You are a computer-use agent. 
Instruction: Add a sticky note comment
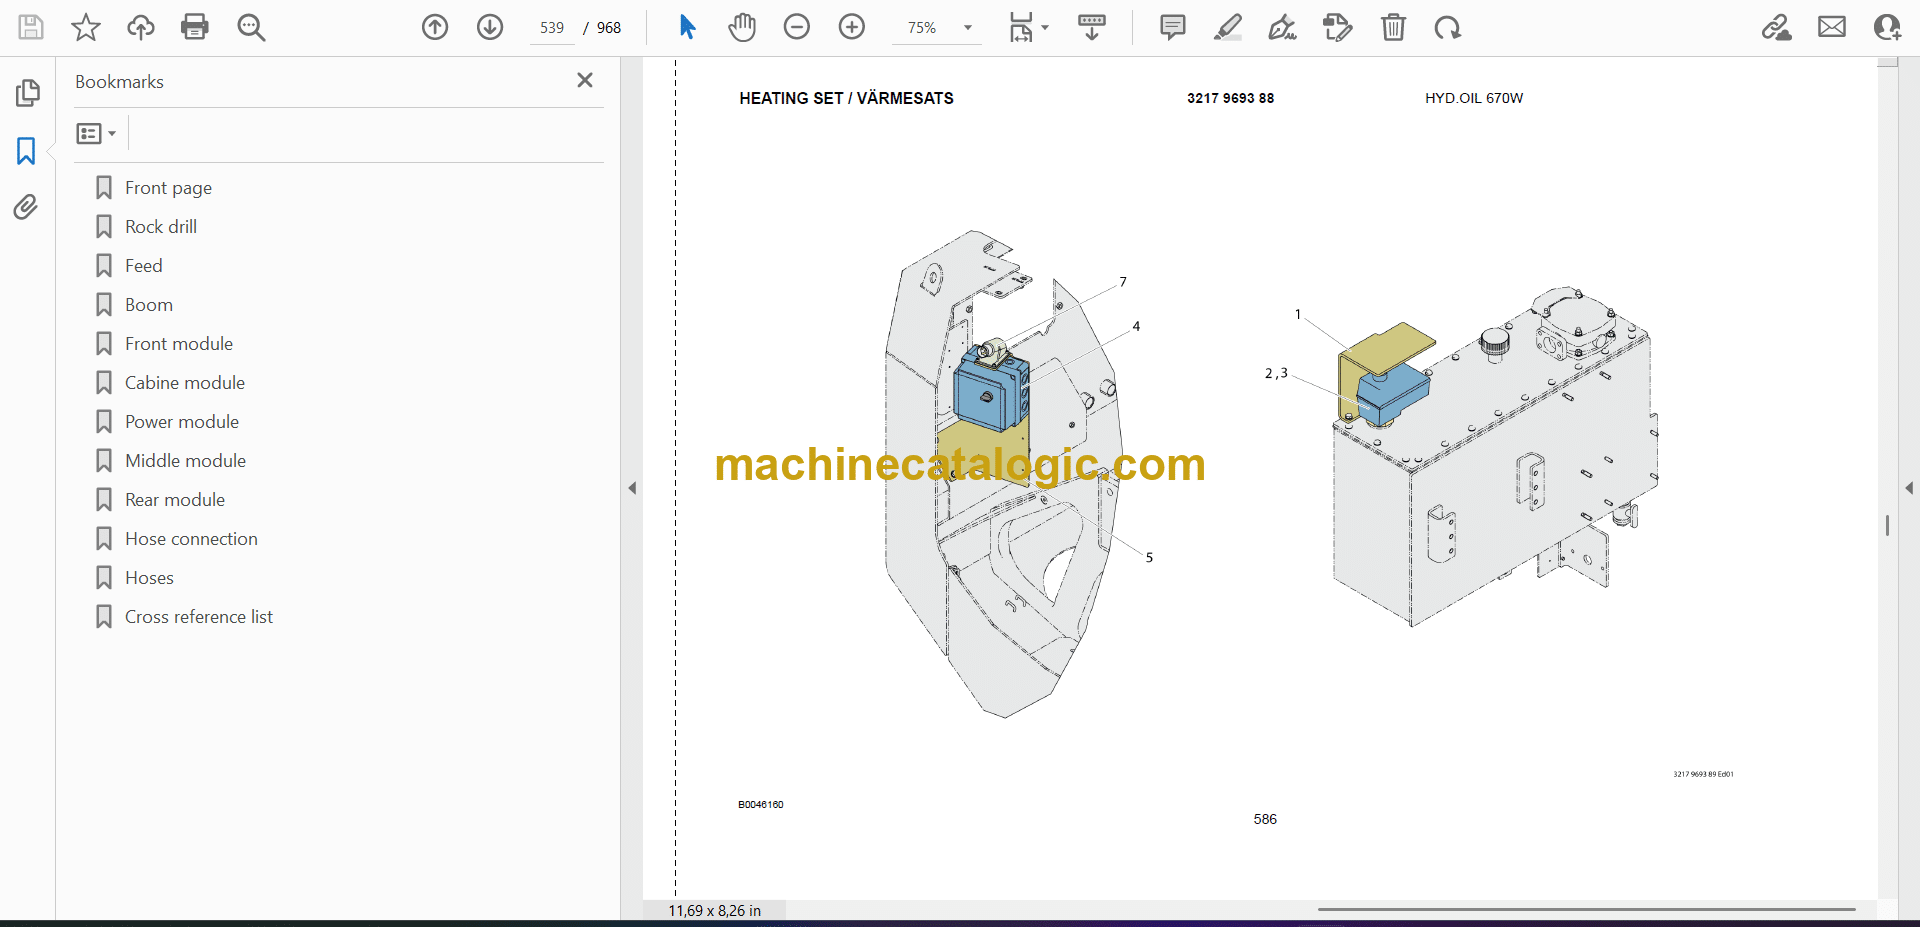1172,27
